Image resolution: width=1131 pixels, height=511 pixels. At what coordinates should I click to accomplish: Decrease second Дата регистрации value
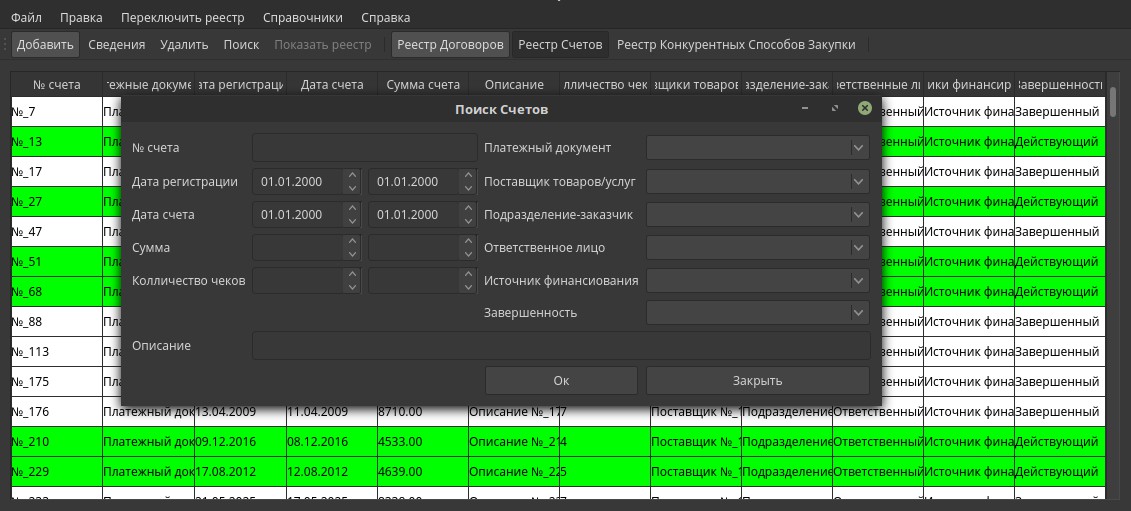[x=468, y=188]
